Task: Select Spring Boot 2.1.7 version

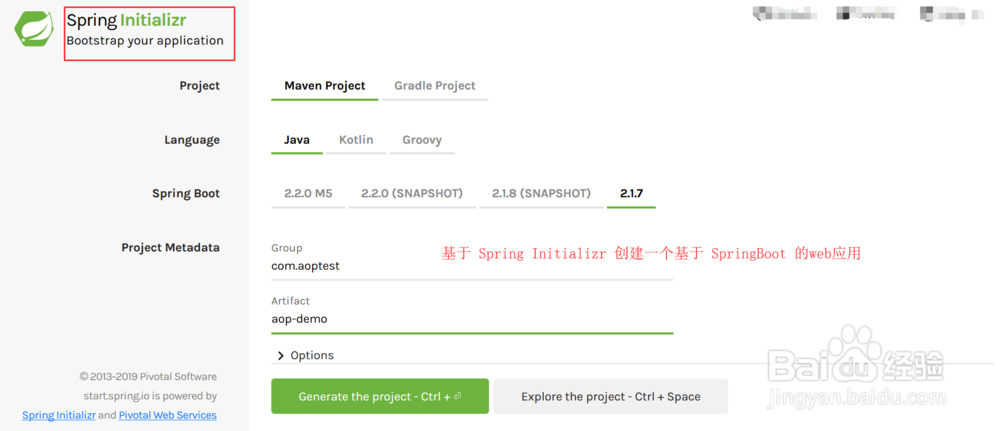Action: 631,194
